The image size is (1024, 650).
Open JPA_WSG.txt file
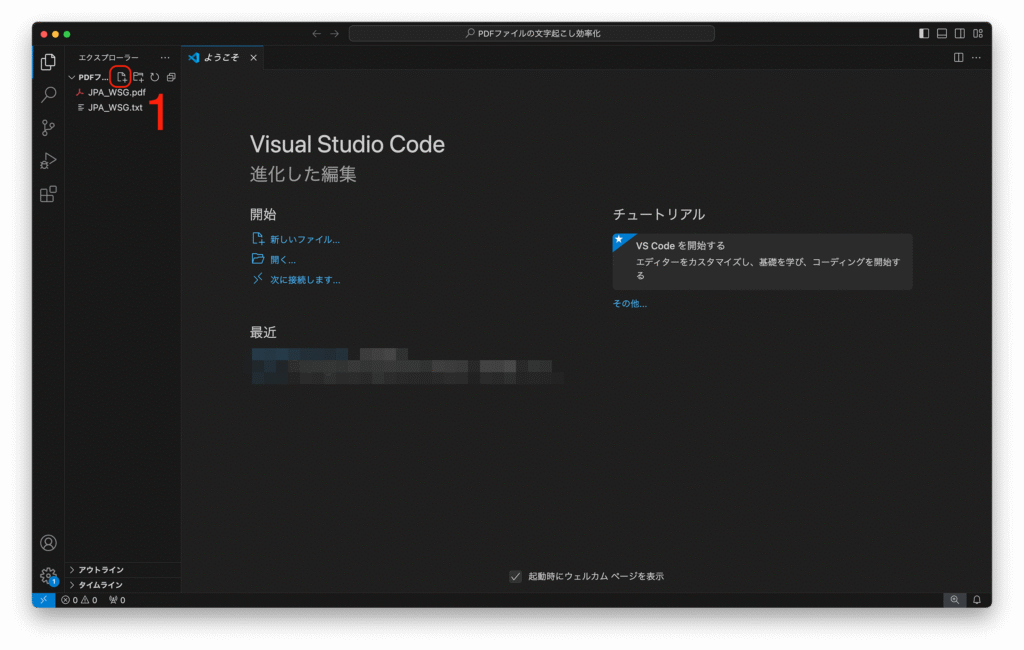[116, 107]
